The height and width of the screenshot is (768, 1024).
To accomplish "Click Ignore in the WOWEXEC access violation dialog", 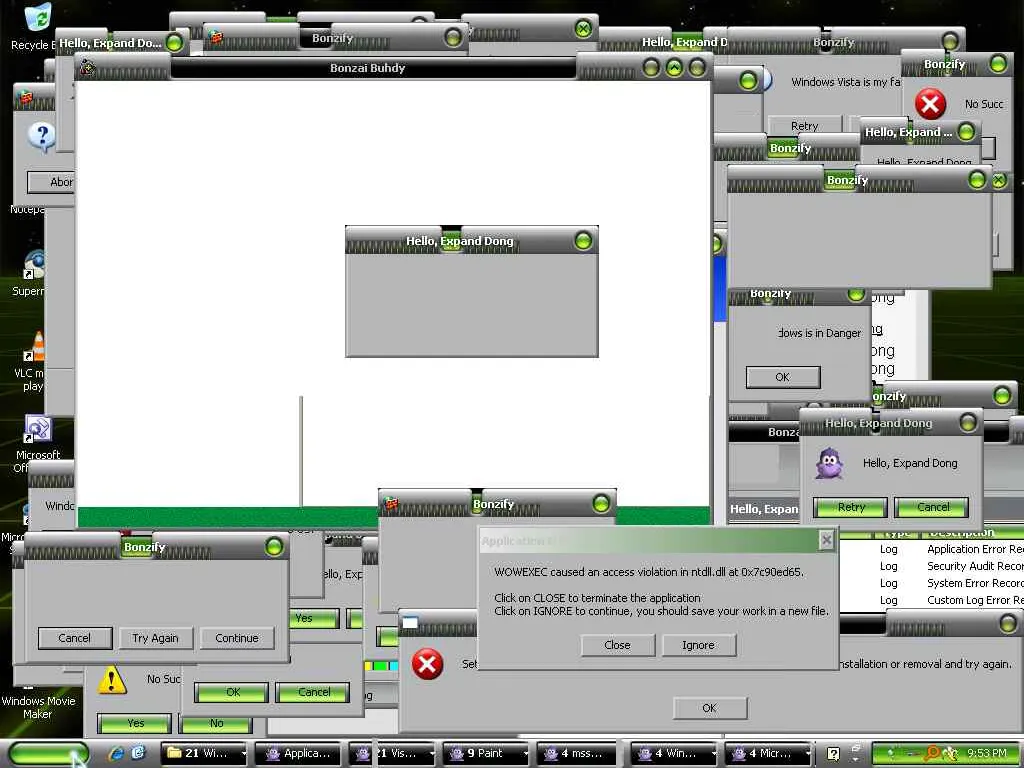I will click(x=698, y=645).
